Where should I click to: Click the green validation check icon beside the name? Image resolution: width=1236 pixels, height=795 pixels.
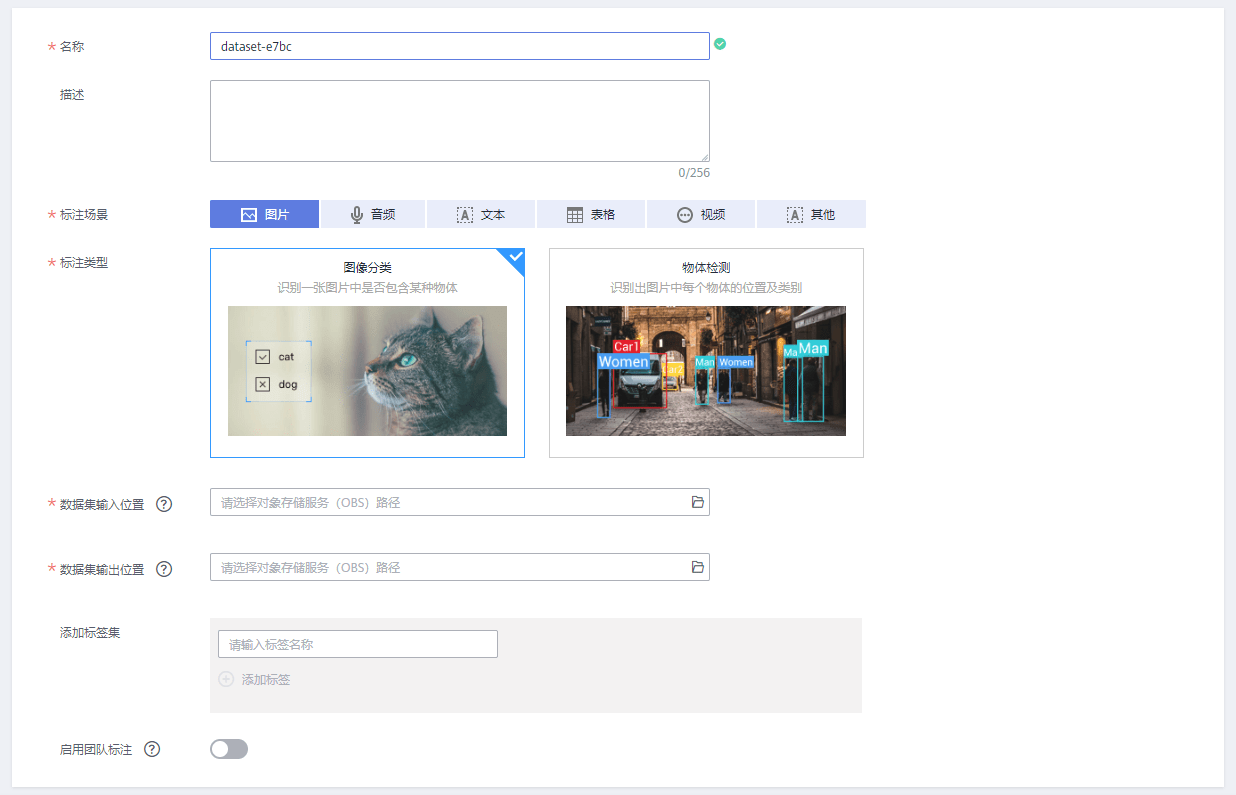click(x=720, y=44)
